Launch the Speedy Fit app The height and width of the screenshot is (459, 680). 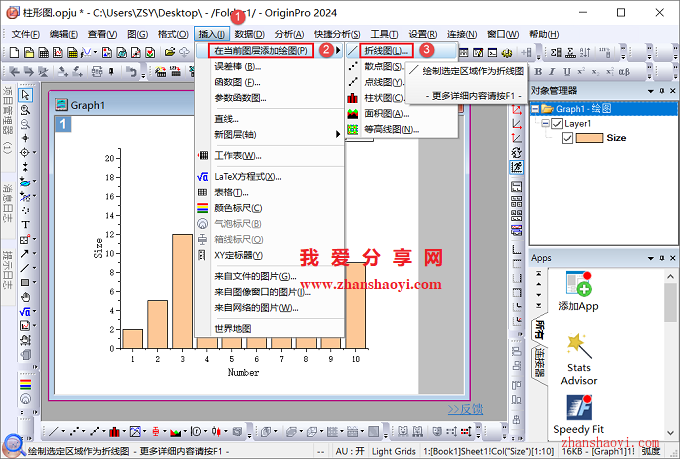tap(579, 414)
